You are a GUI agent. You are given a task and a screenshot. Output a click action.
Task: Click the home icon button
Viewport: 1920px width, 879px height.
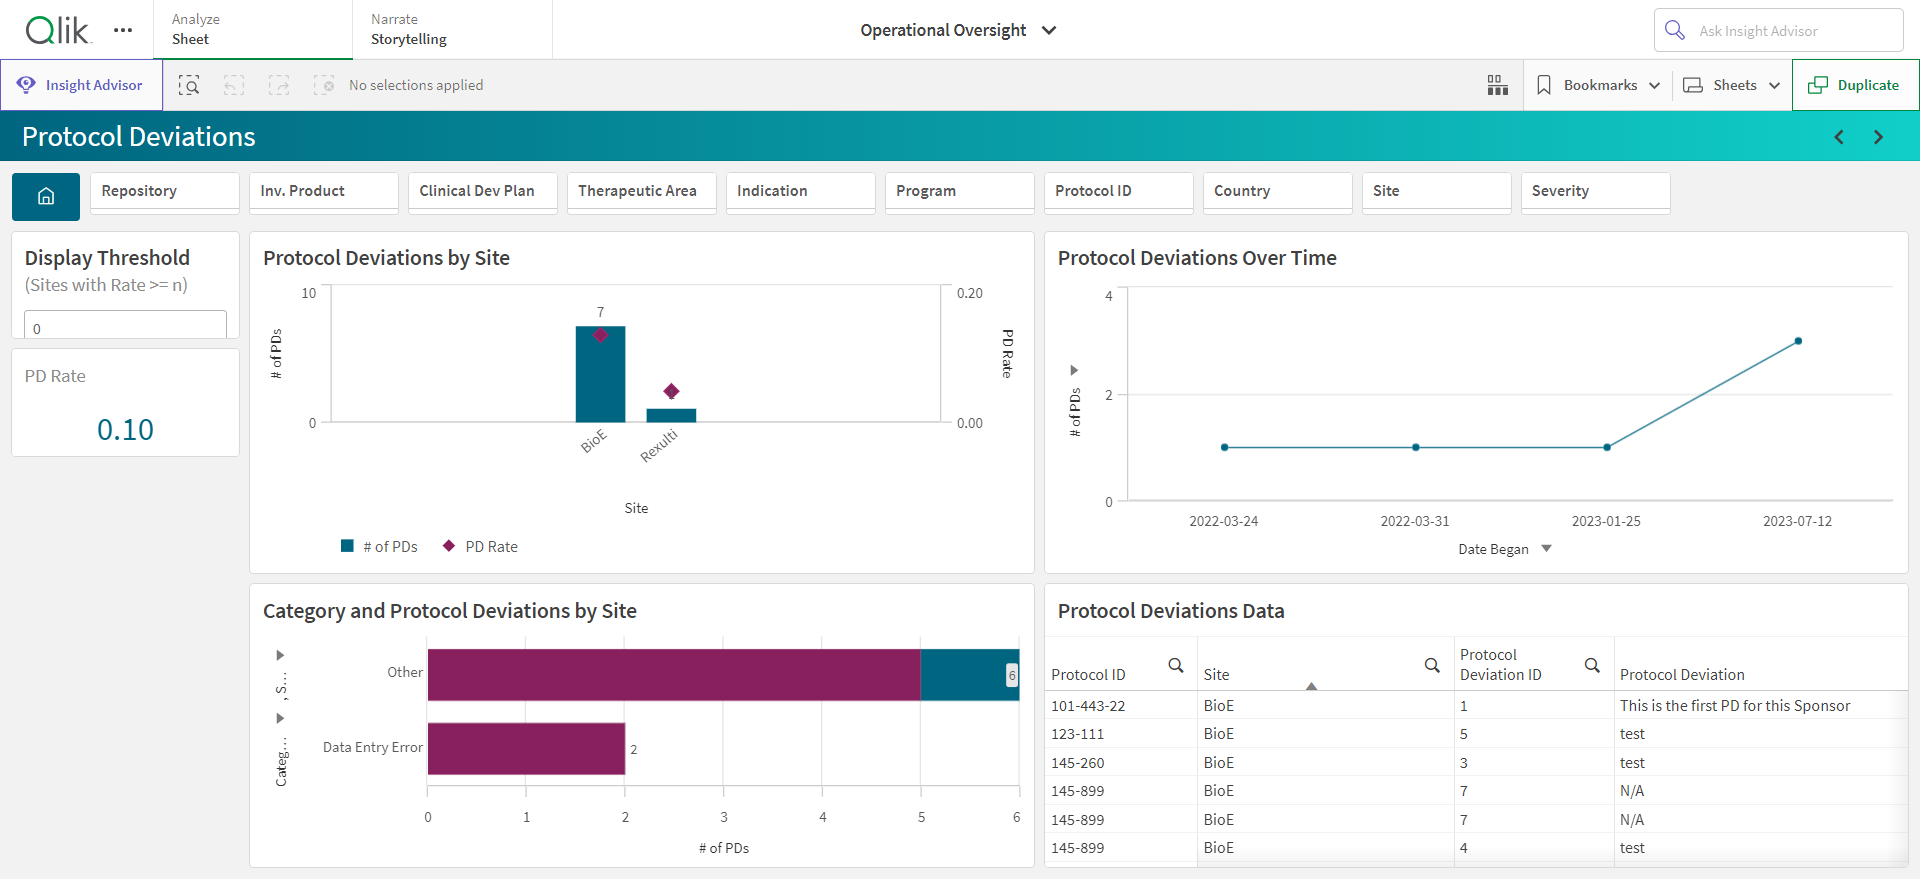click(x=46, y=197)
